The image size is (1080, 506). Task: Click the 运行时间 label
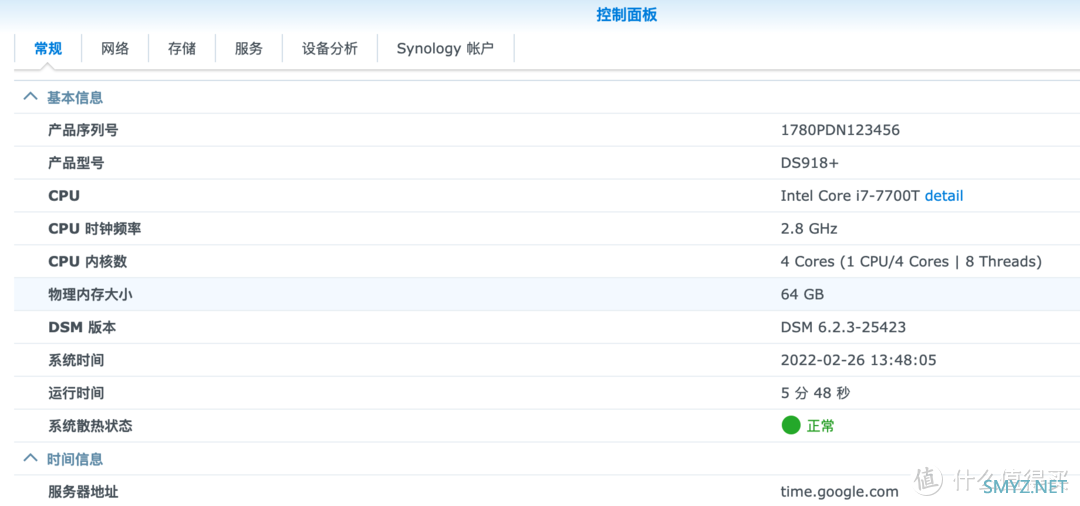click(76, 393)
